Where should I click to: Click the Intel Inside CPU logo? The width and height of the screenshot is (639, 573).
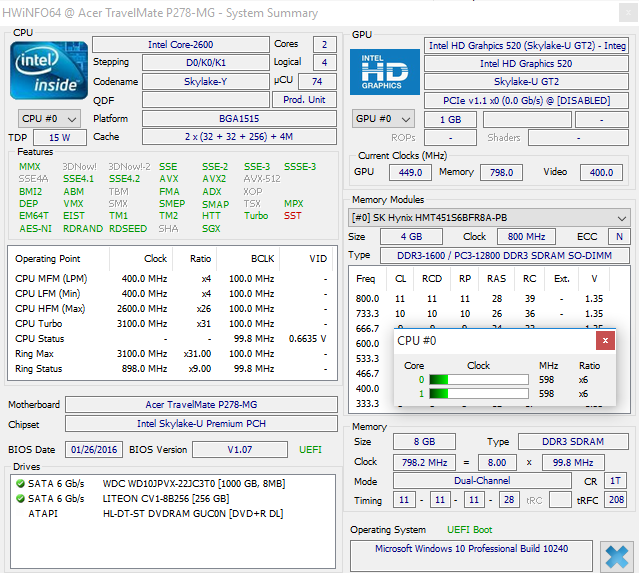pos(49,71)
